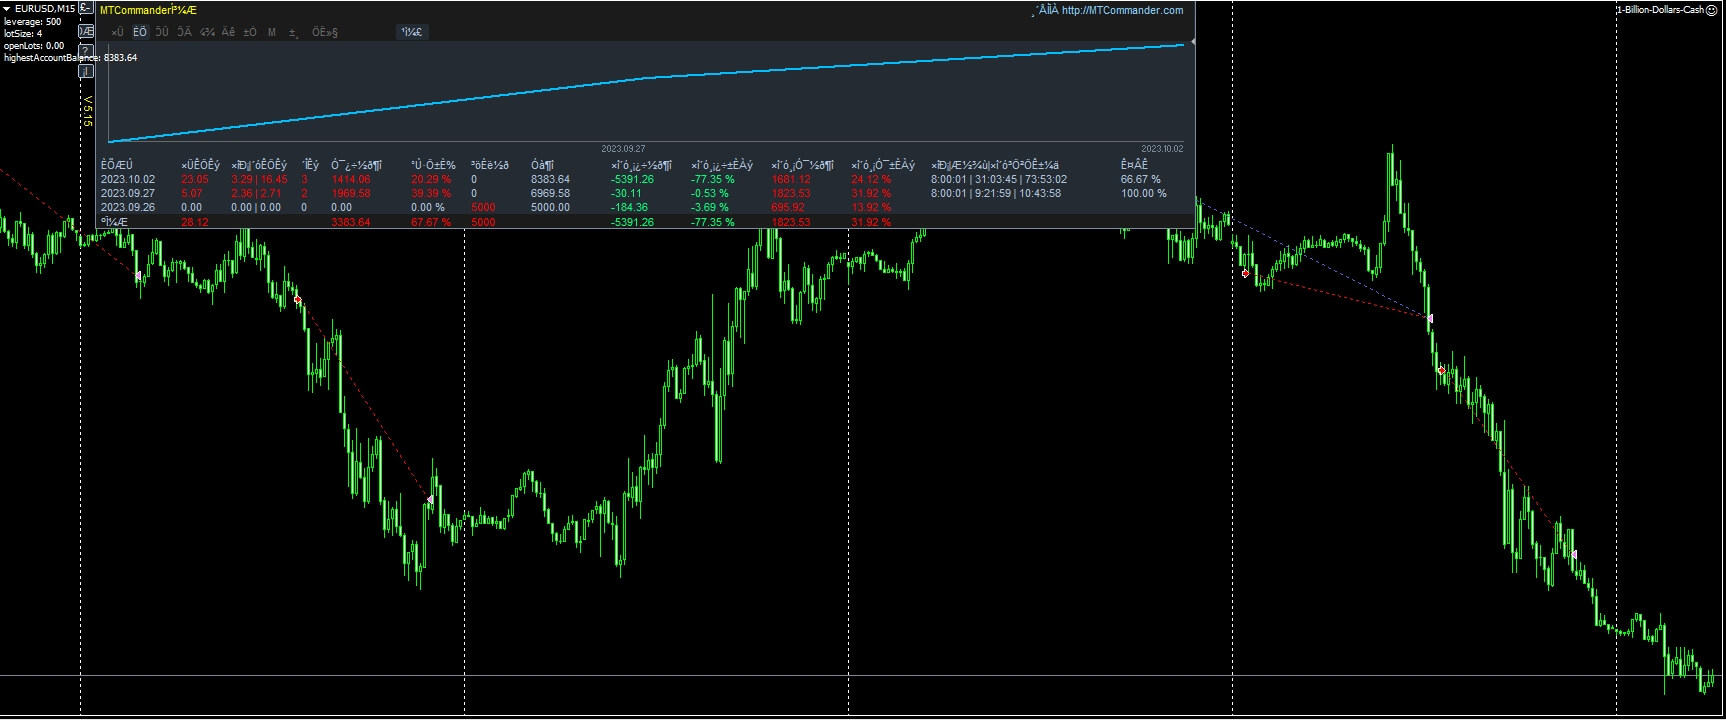The image size is (1726, 721).
Task: Click the 8383.64 balance value in table
Action: tap(550, 180)
